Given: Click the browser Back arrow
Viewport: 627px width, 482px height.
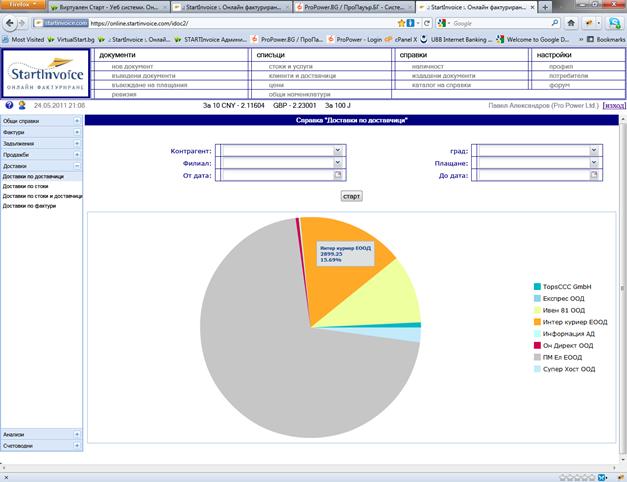Looking at the screenshot, I should [10, 23].
